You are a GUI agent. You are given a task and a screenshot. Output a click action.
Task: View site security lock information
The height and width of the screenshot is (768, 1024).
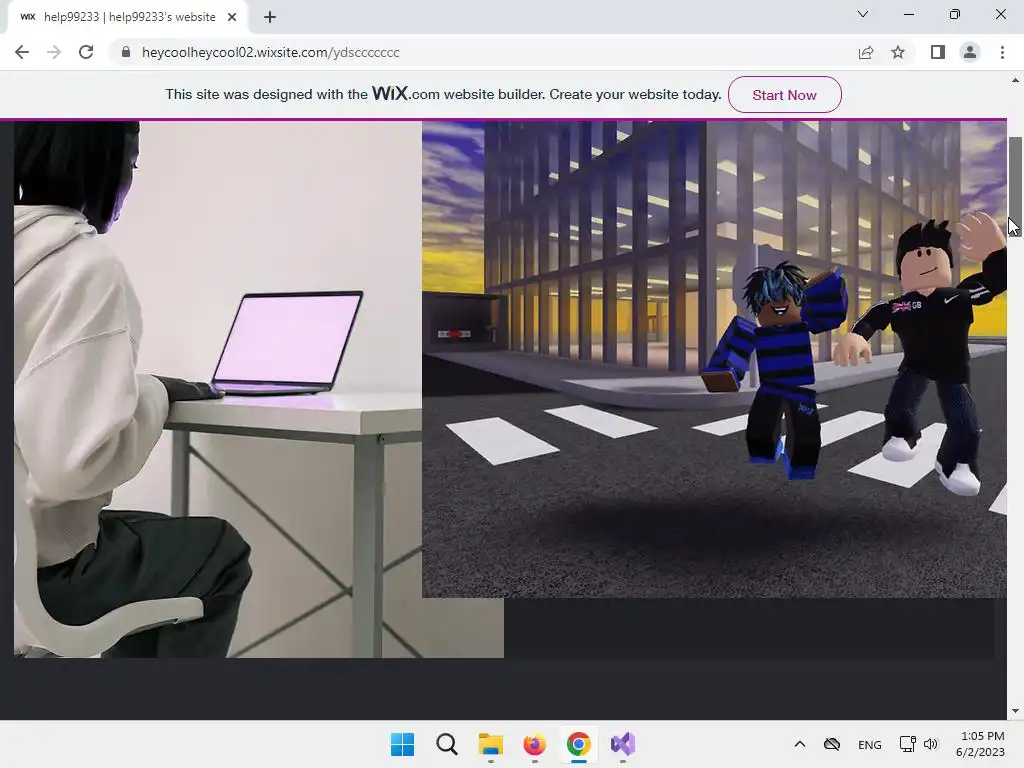126,52
